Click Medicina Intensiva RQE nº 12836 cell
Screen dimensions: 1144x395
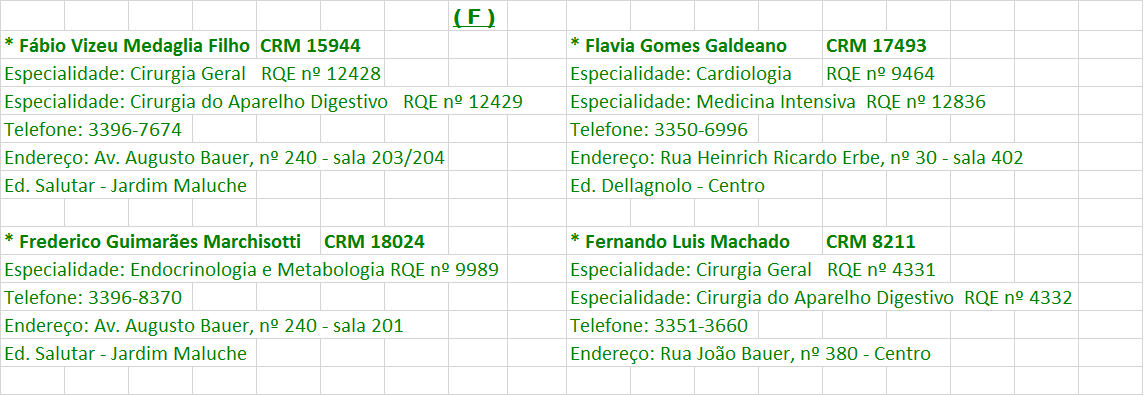(778, 101)
